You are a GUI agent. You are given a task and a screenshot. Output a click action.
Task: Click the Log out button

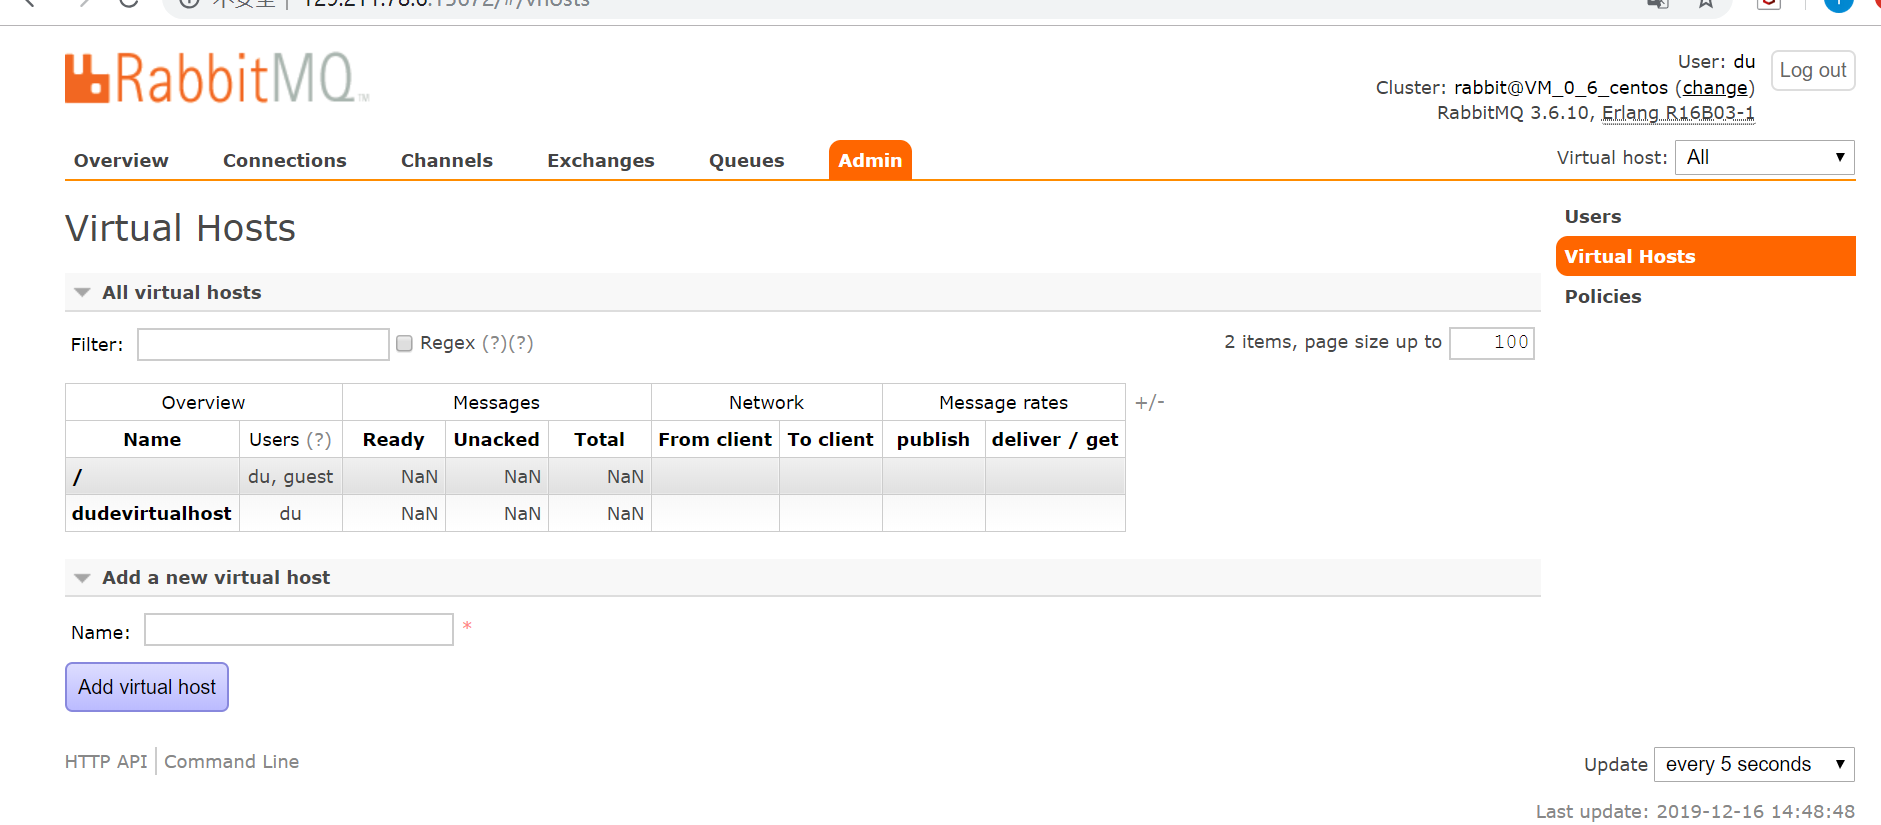coord(1813,70)
